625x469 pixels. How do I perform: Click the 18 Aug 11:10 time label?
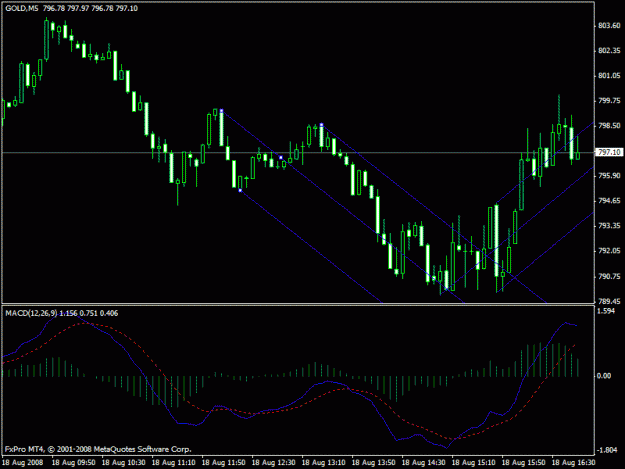click(x=173, y=463)
